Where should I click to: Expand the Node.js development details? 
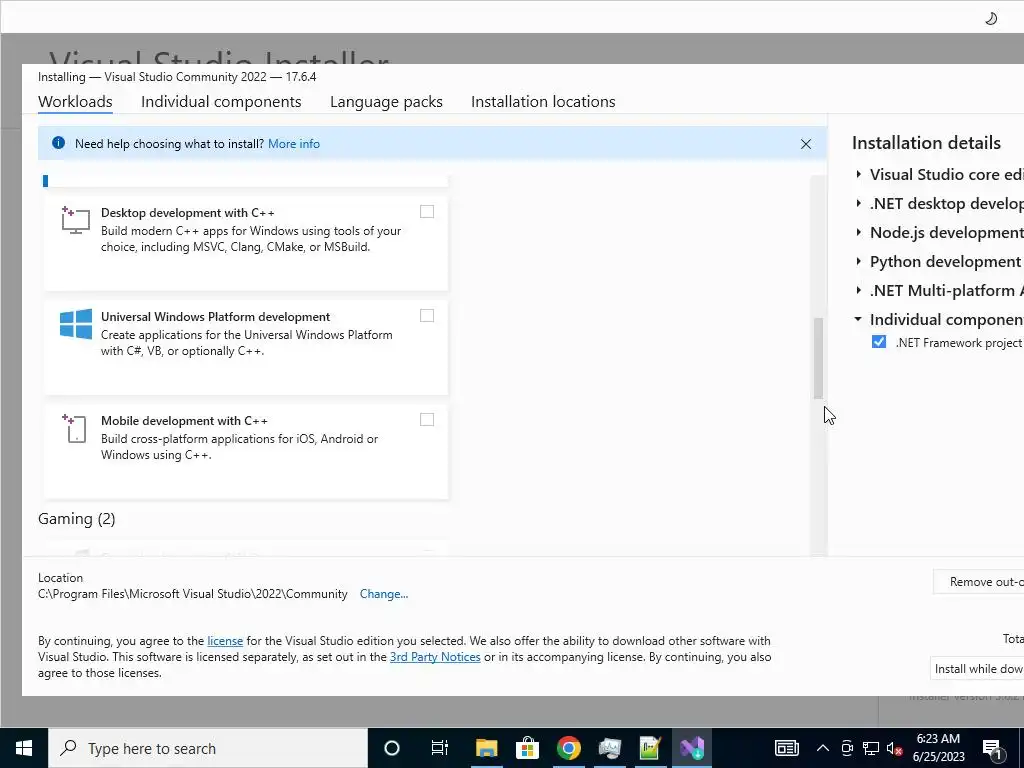tap(858, 232)
